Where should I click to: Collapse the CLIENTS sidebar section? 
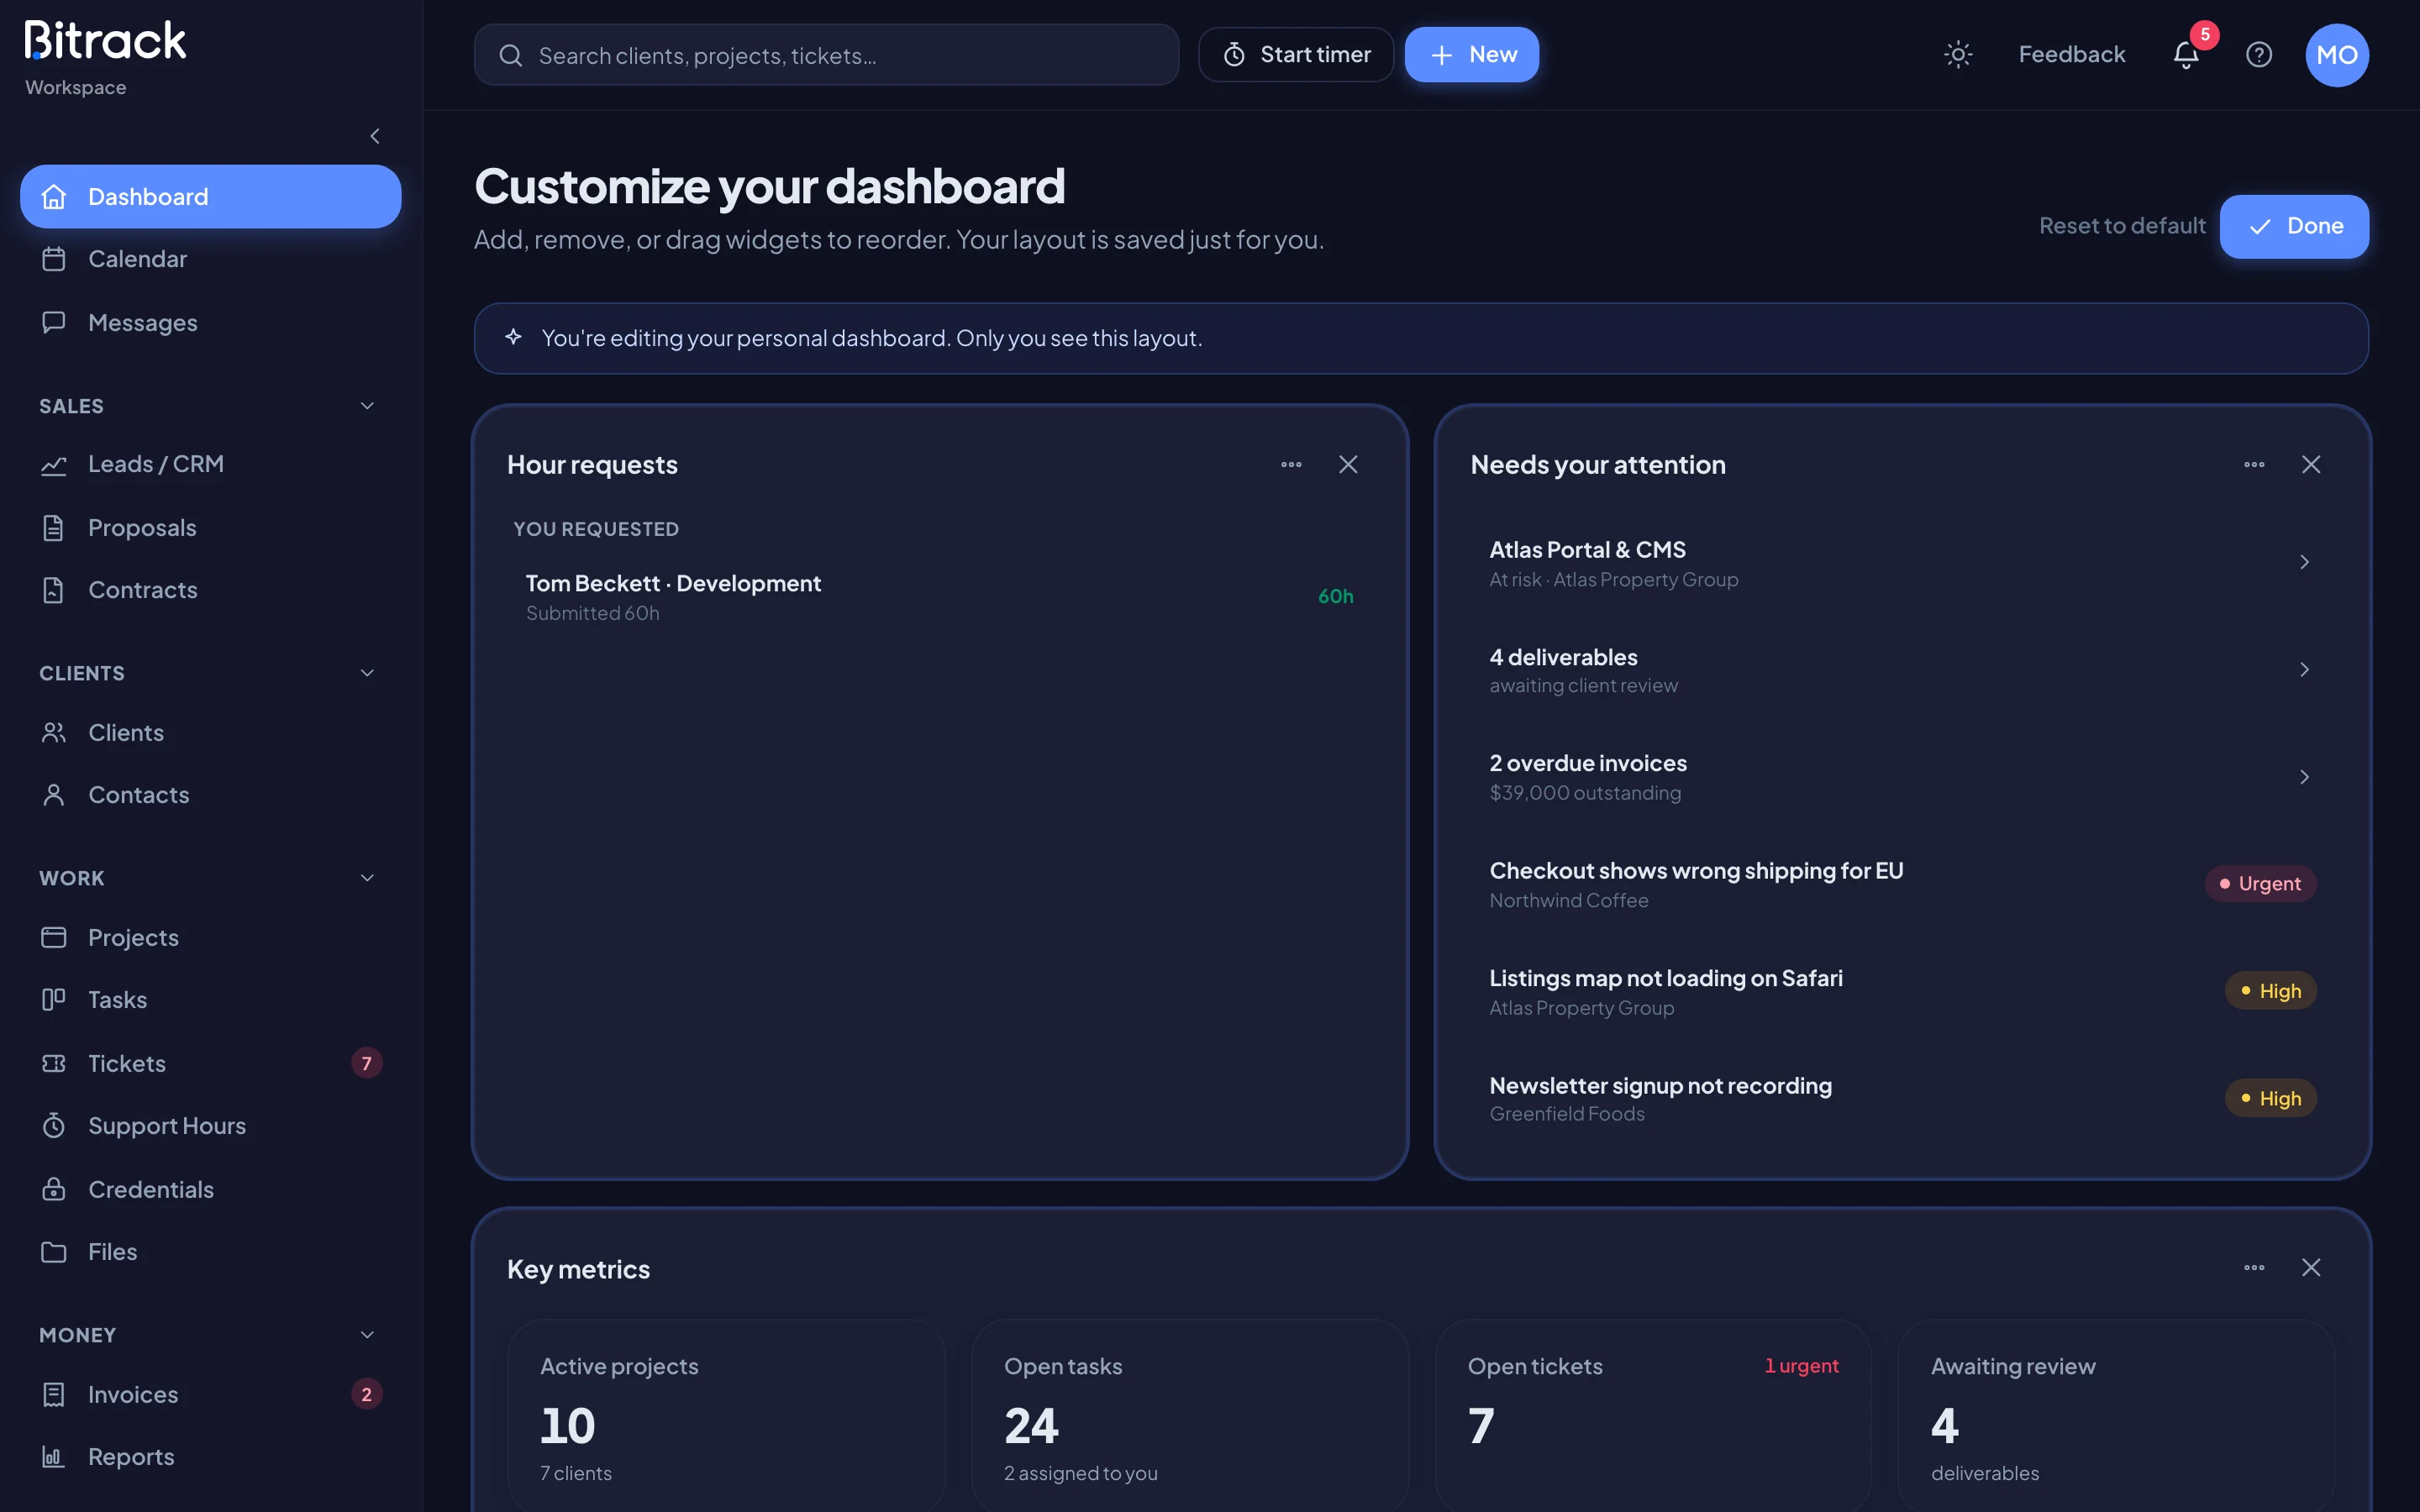click(367, 673)
